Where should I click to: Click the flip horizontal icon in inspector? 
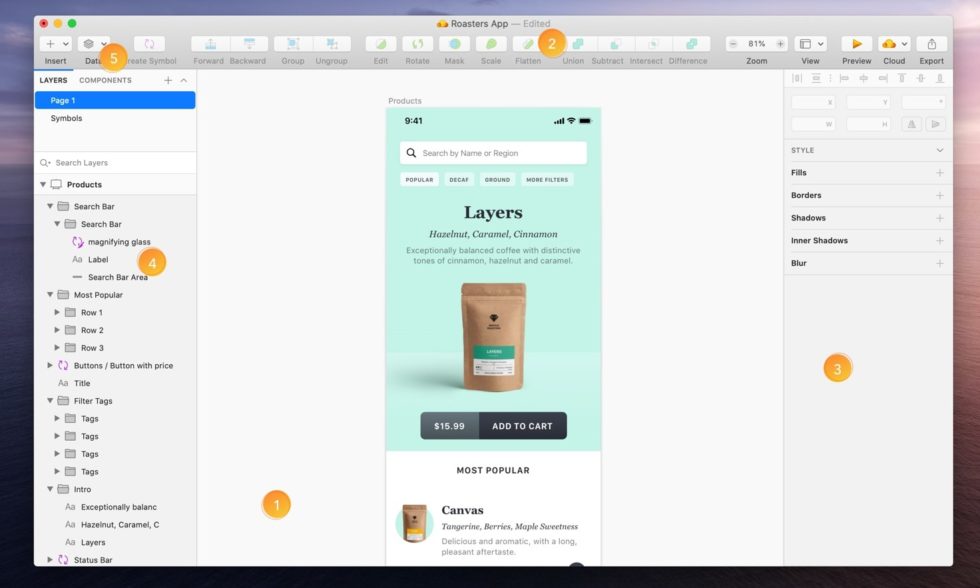pos(912,124)
